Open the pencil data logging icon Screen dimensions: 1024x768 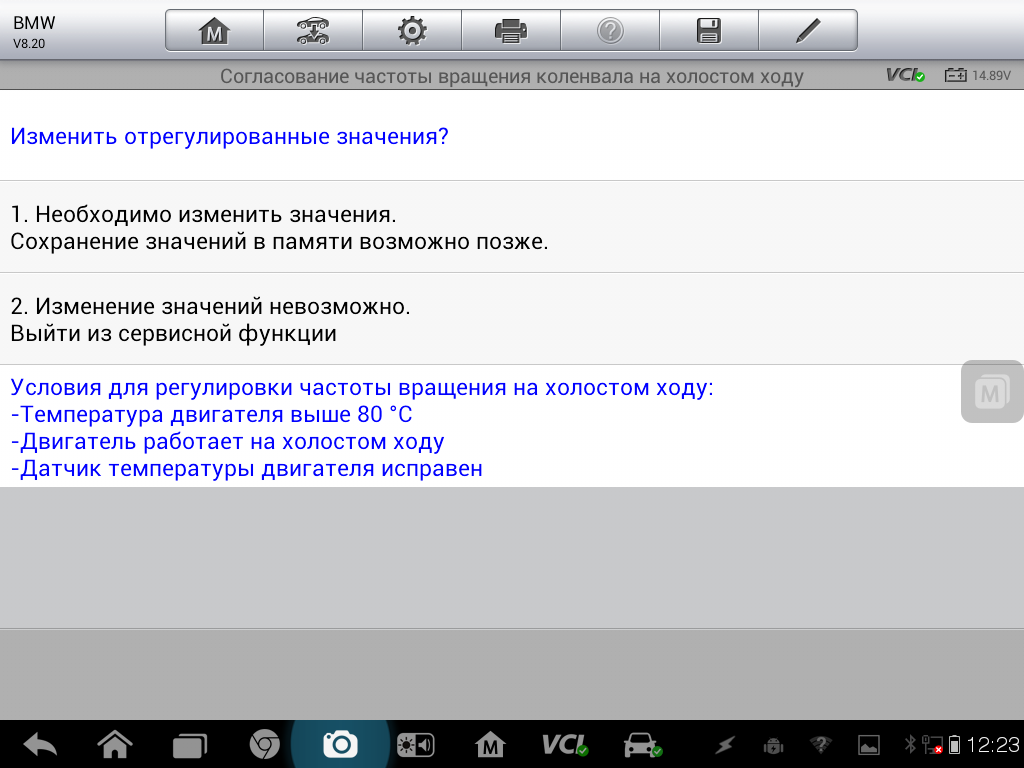(807, 31)
